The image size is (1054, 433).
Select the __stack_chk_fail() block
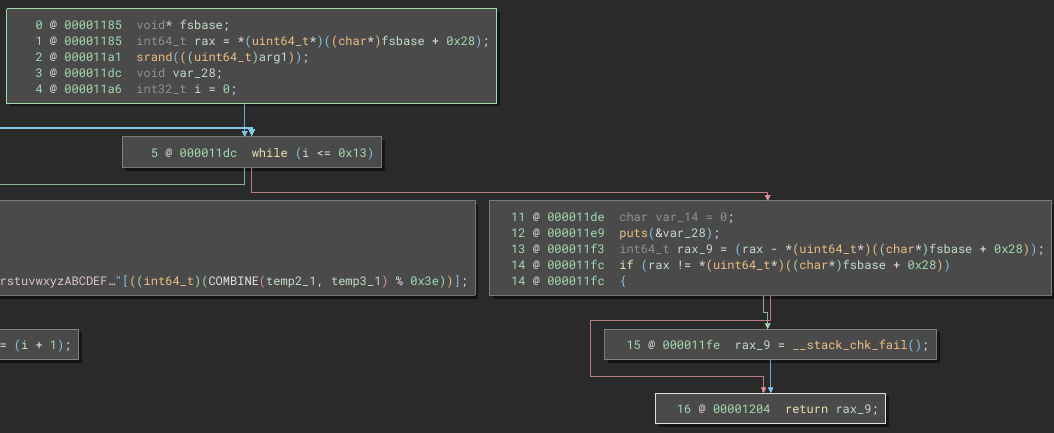point(770,345)
